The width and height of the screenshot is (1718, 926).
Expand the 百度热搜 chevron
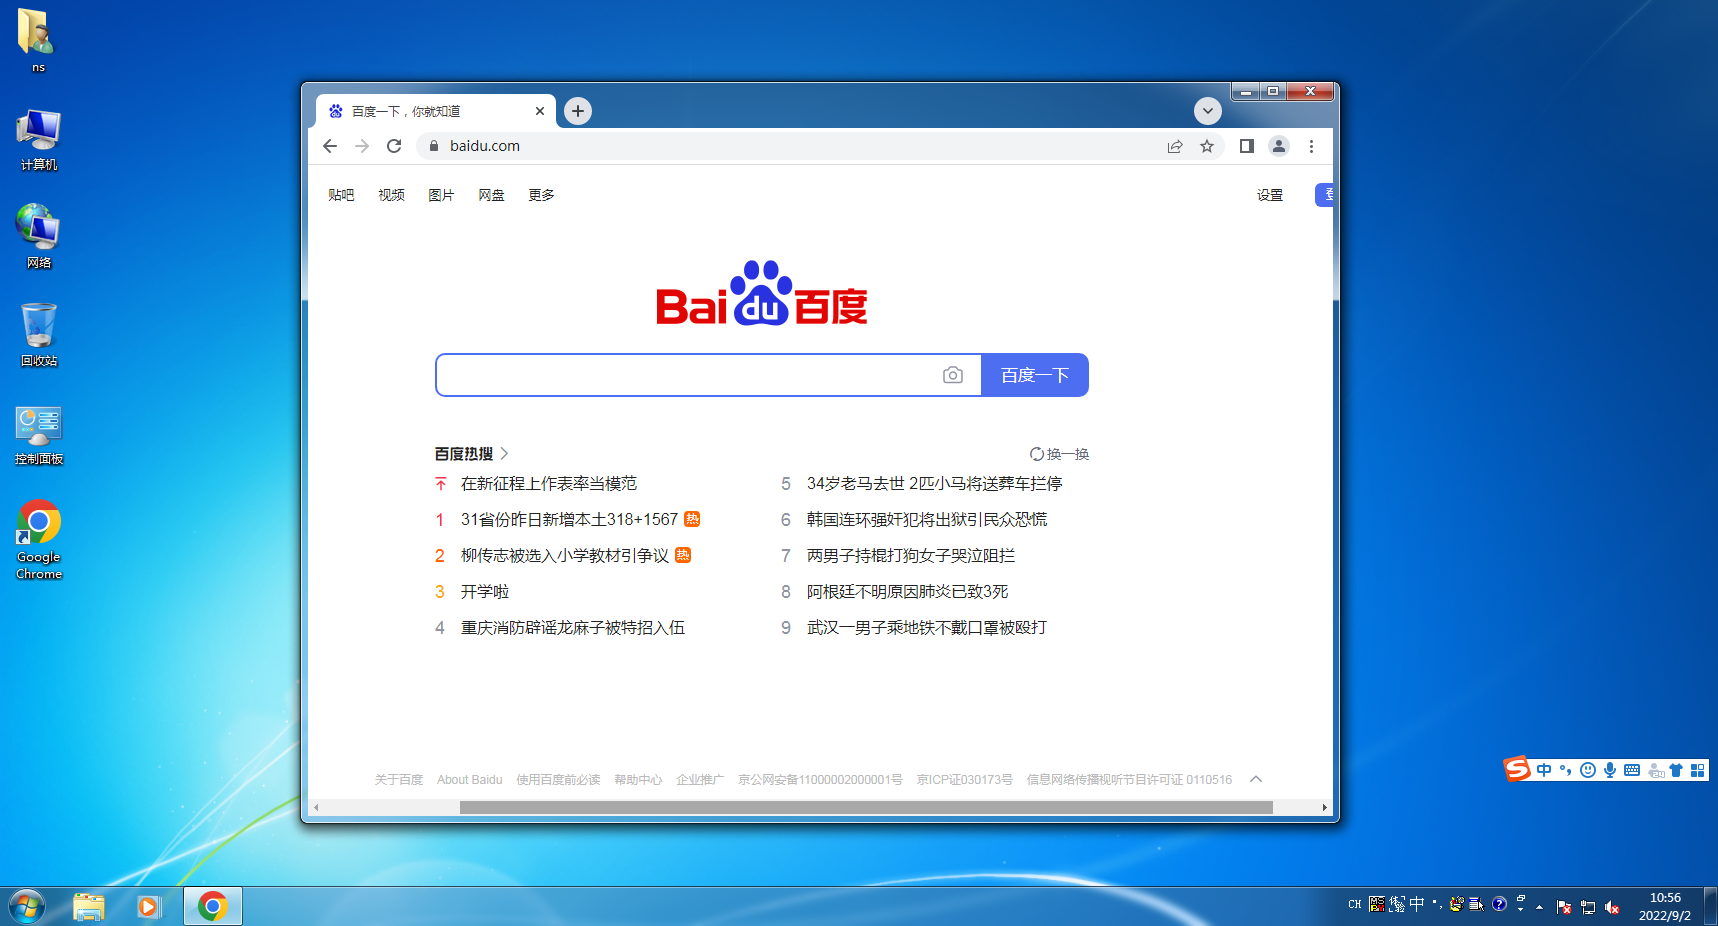504,453
